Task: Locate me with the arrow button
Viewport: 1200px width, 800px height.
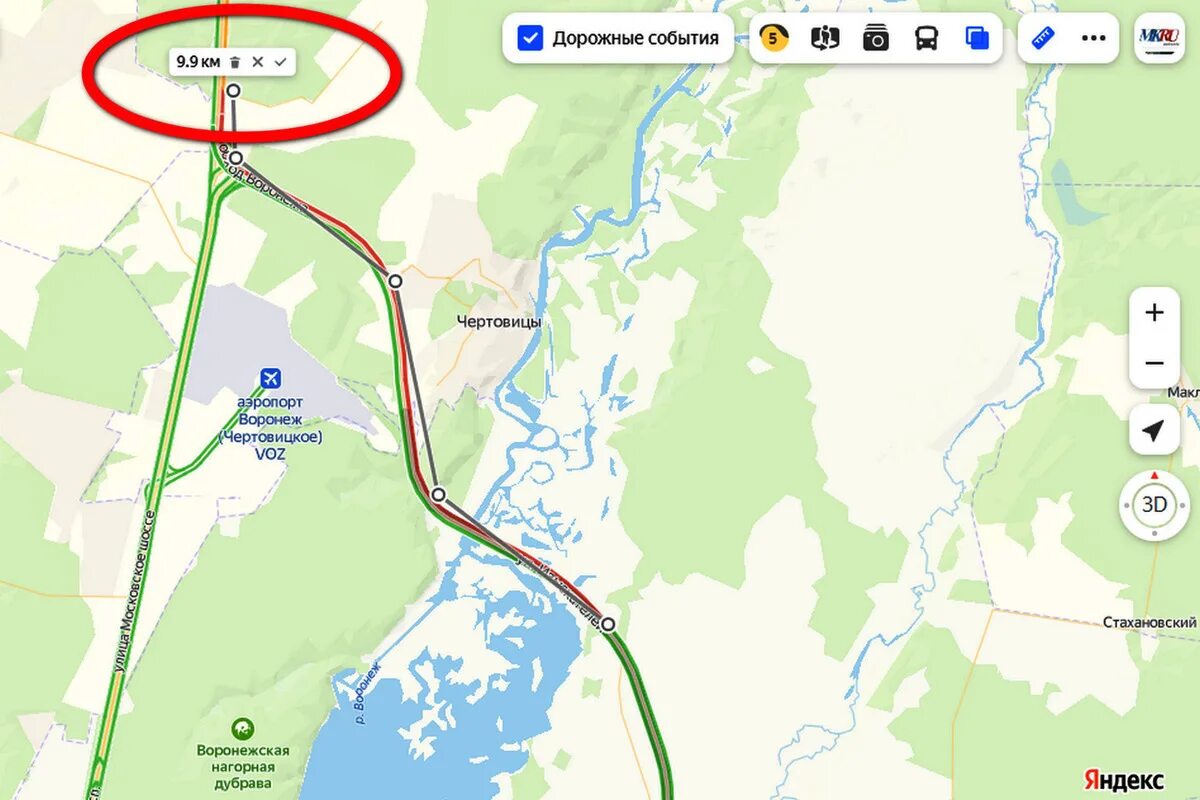Action: coord(1153,431)
